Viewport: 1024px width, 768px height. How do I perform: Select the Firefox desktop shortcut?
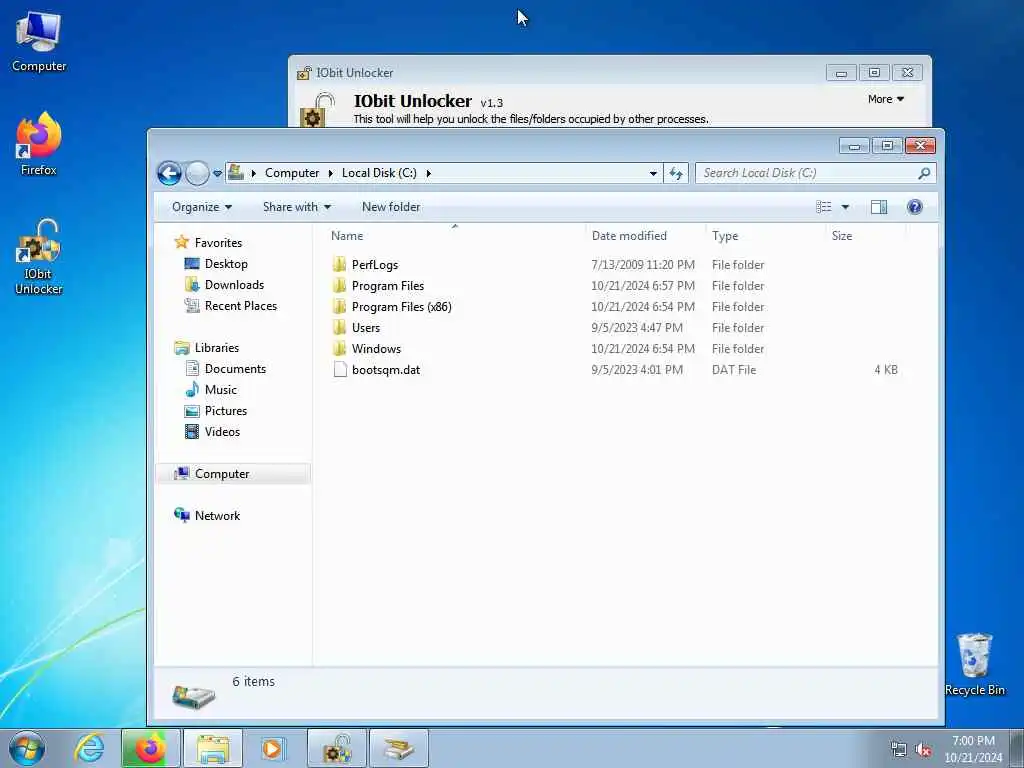[39, 144]
